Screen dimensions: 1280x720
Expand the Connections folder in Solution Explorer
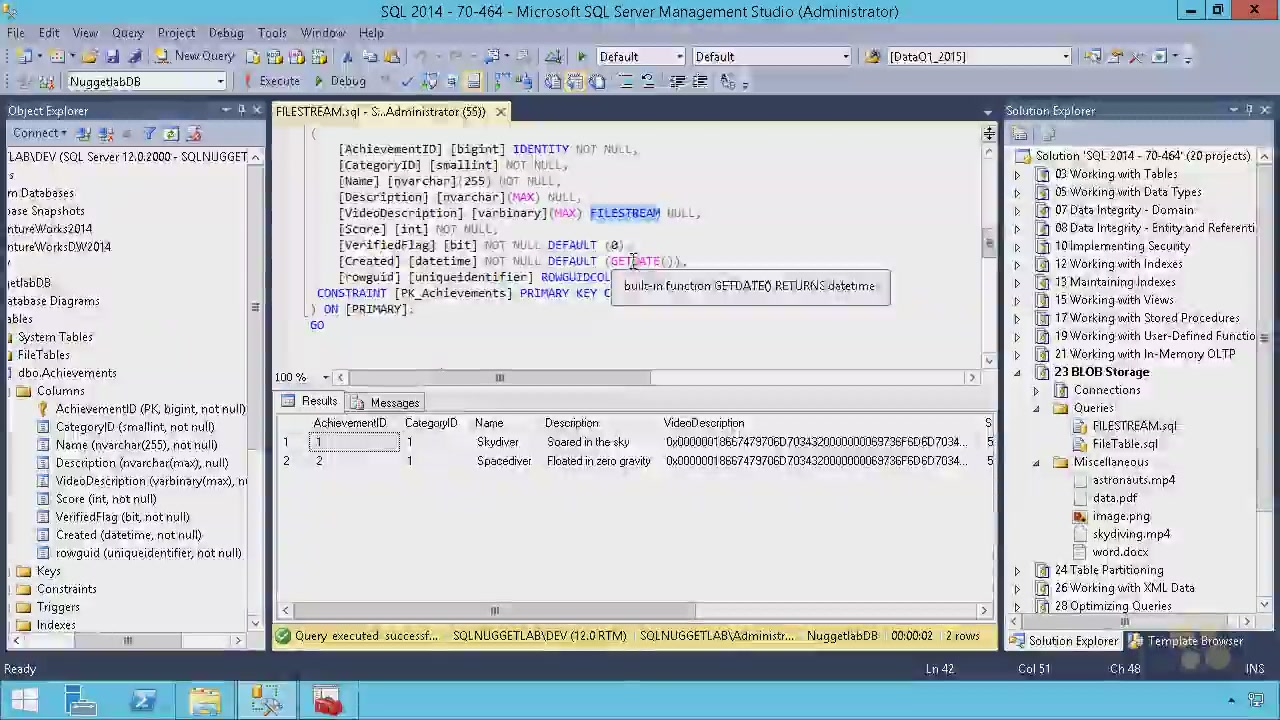point(1036,390)
